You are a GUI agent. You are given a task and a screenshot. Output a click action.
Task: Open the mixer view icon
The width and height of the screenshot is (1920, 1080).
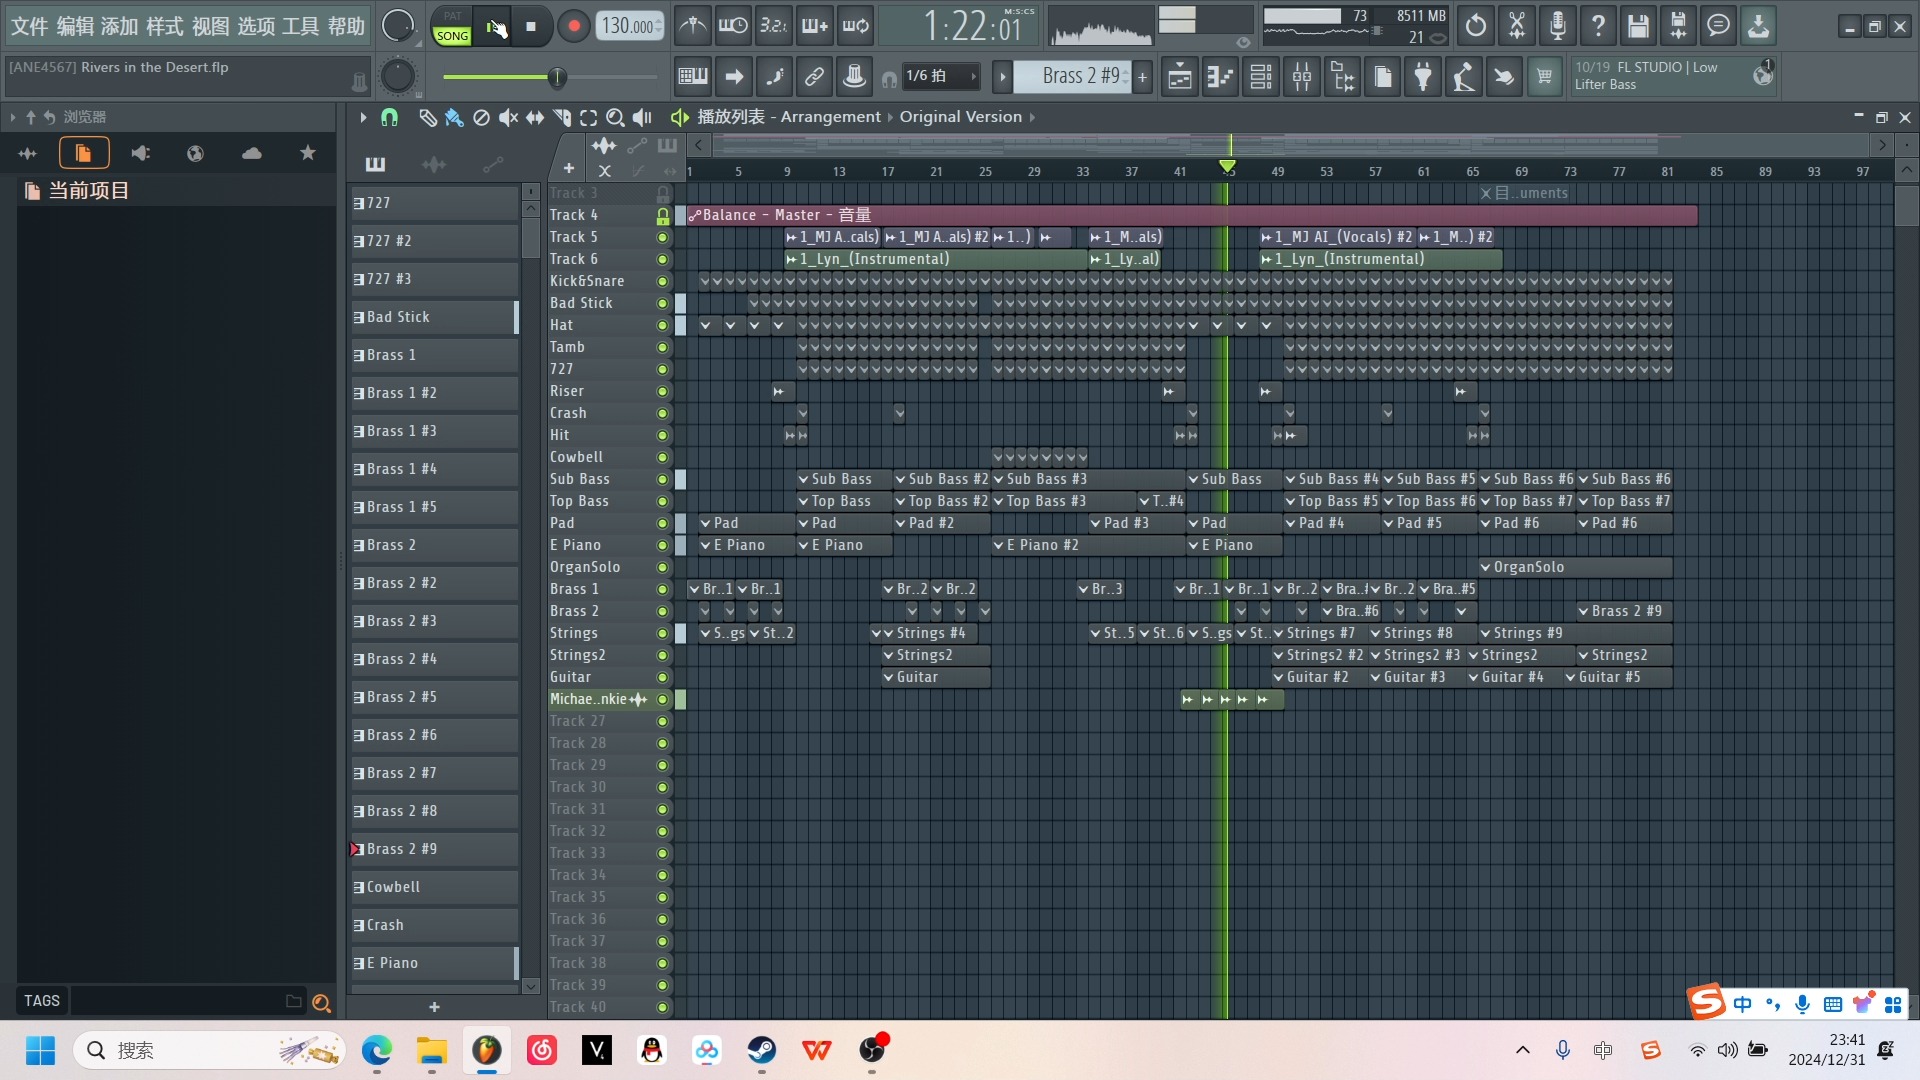[x=1302, y=76]
